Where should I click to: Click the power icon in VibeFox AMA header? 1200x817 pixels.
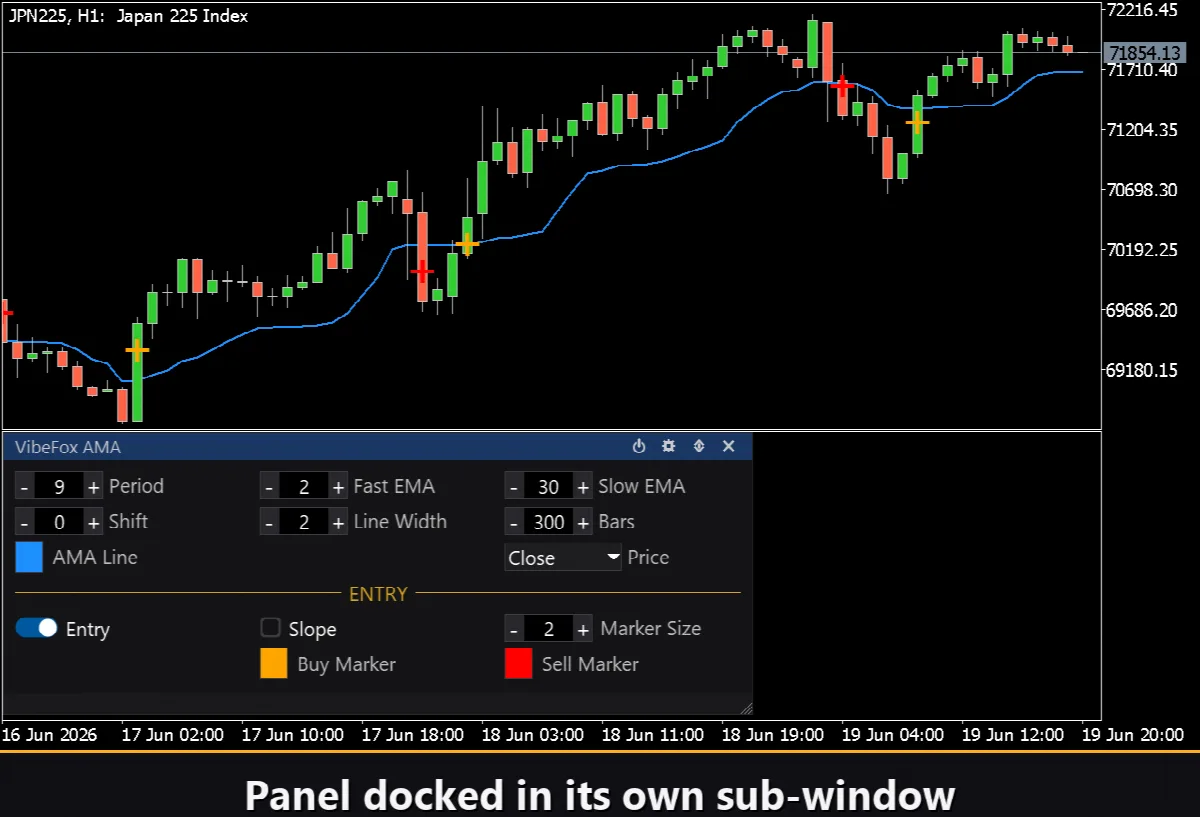tap(639, 447)
